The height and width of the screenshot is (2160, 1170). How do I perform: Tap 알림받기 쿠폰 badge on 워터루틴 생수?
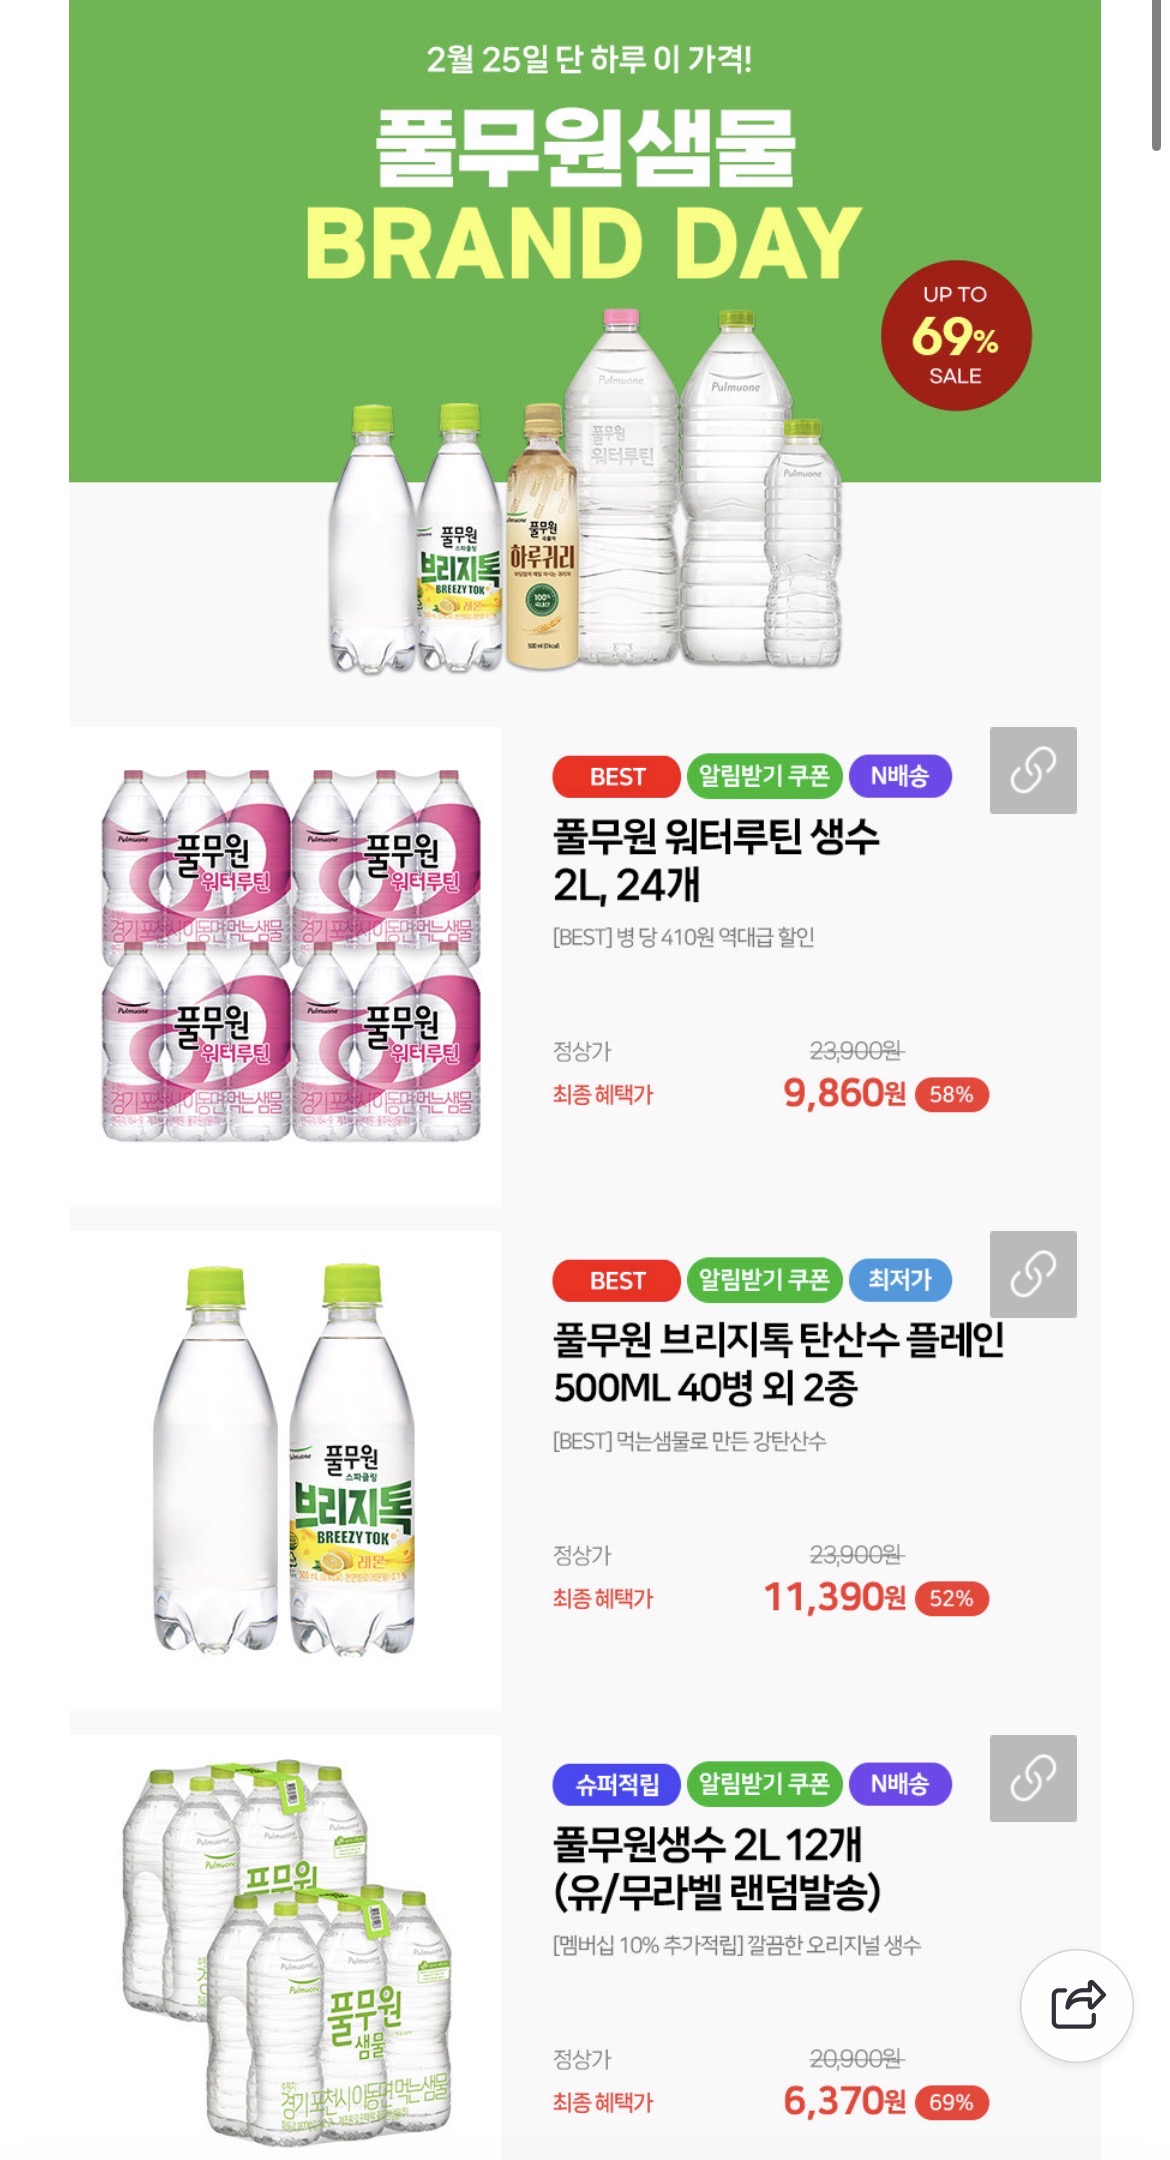click(764, 777)
